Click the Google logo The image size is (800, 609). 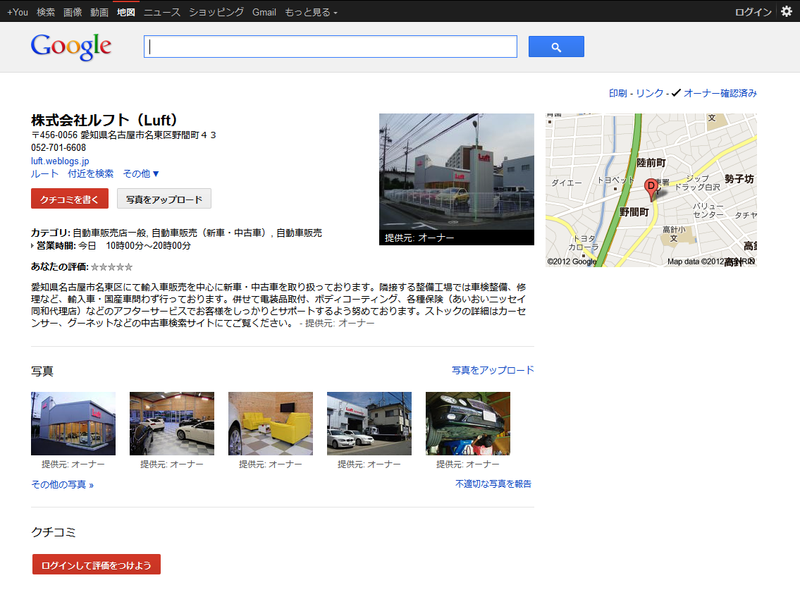pyautogui.click(x=71, y=47)
